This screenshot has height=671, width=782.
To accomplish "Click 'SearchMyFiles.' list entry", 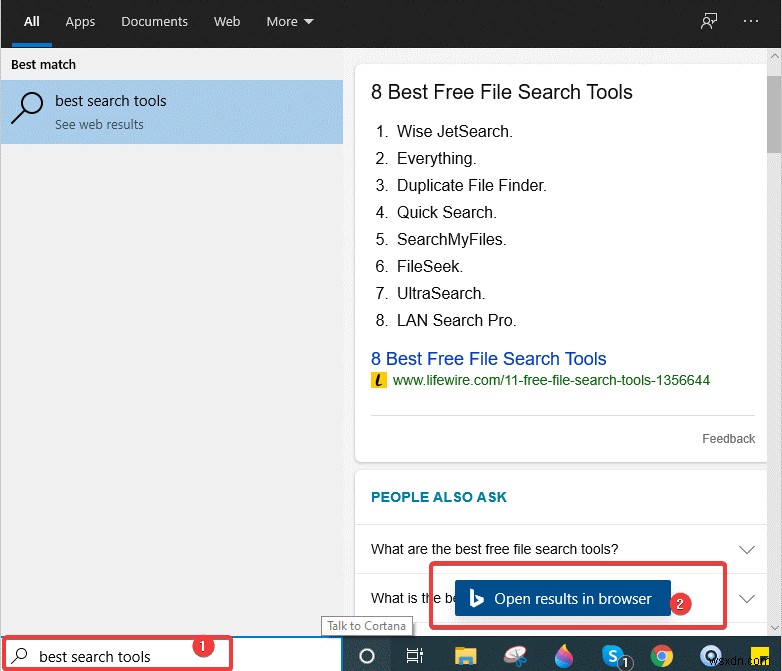I will [451, 239].
